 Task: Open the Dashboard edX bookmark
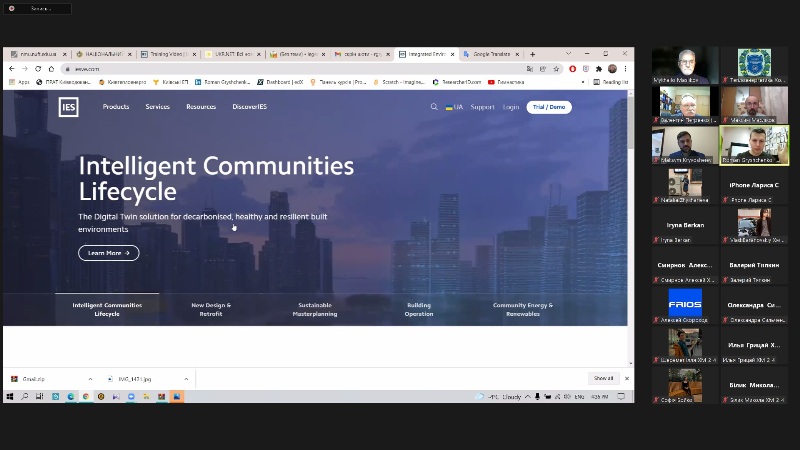280,82
